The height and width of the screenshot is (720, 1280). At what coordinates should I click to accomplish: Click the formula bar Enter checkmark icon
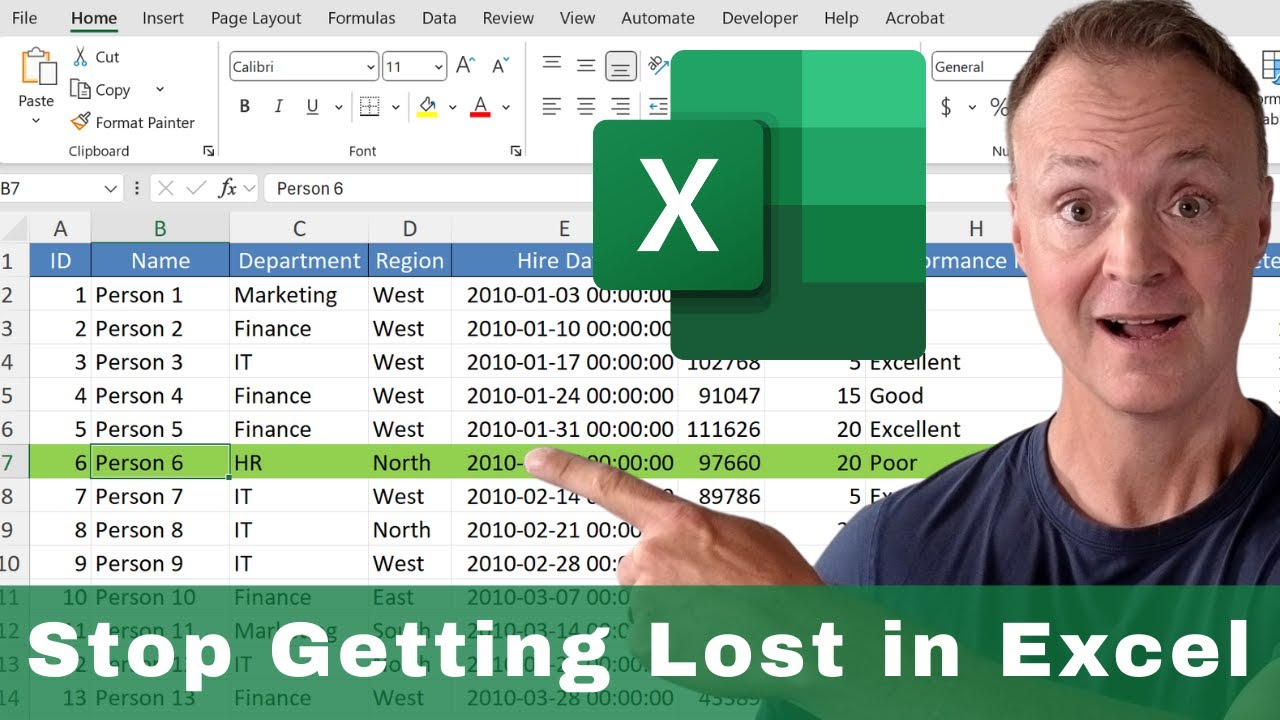[196, 188]
